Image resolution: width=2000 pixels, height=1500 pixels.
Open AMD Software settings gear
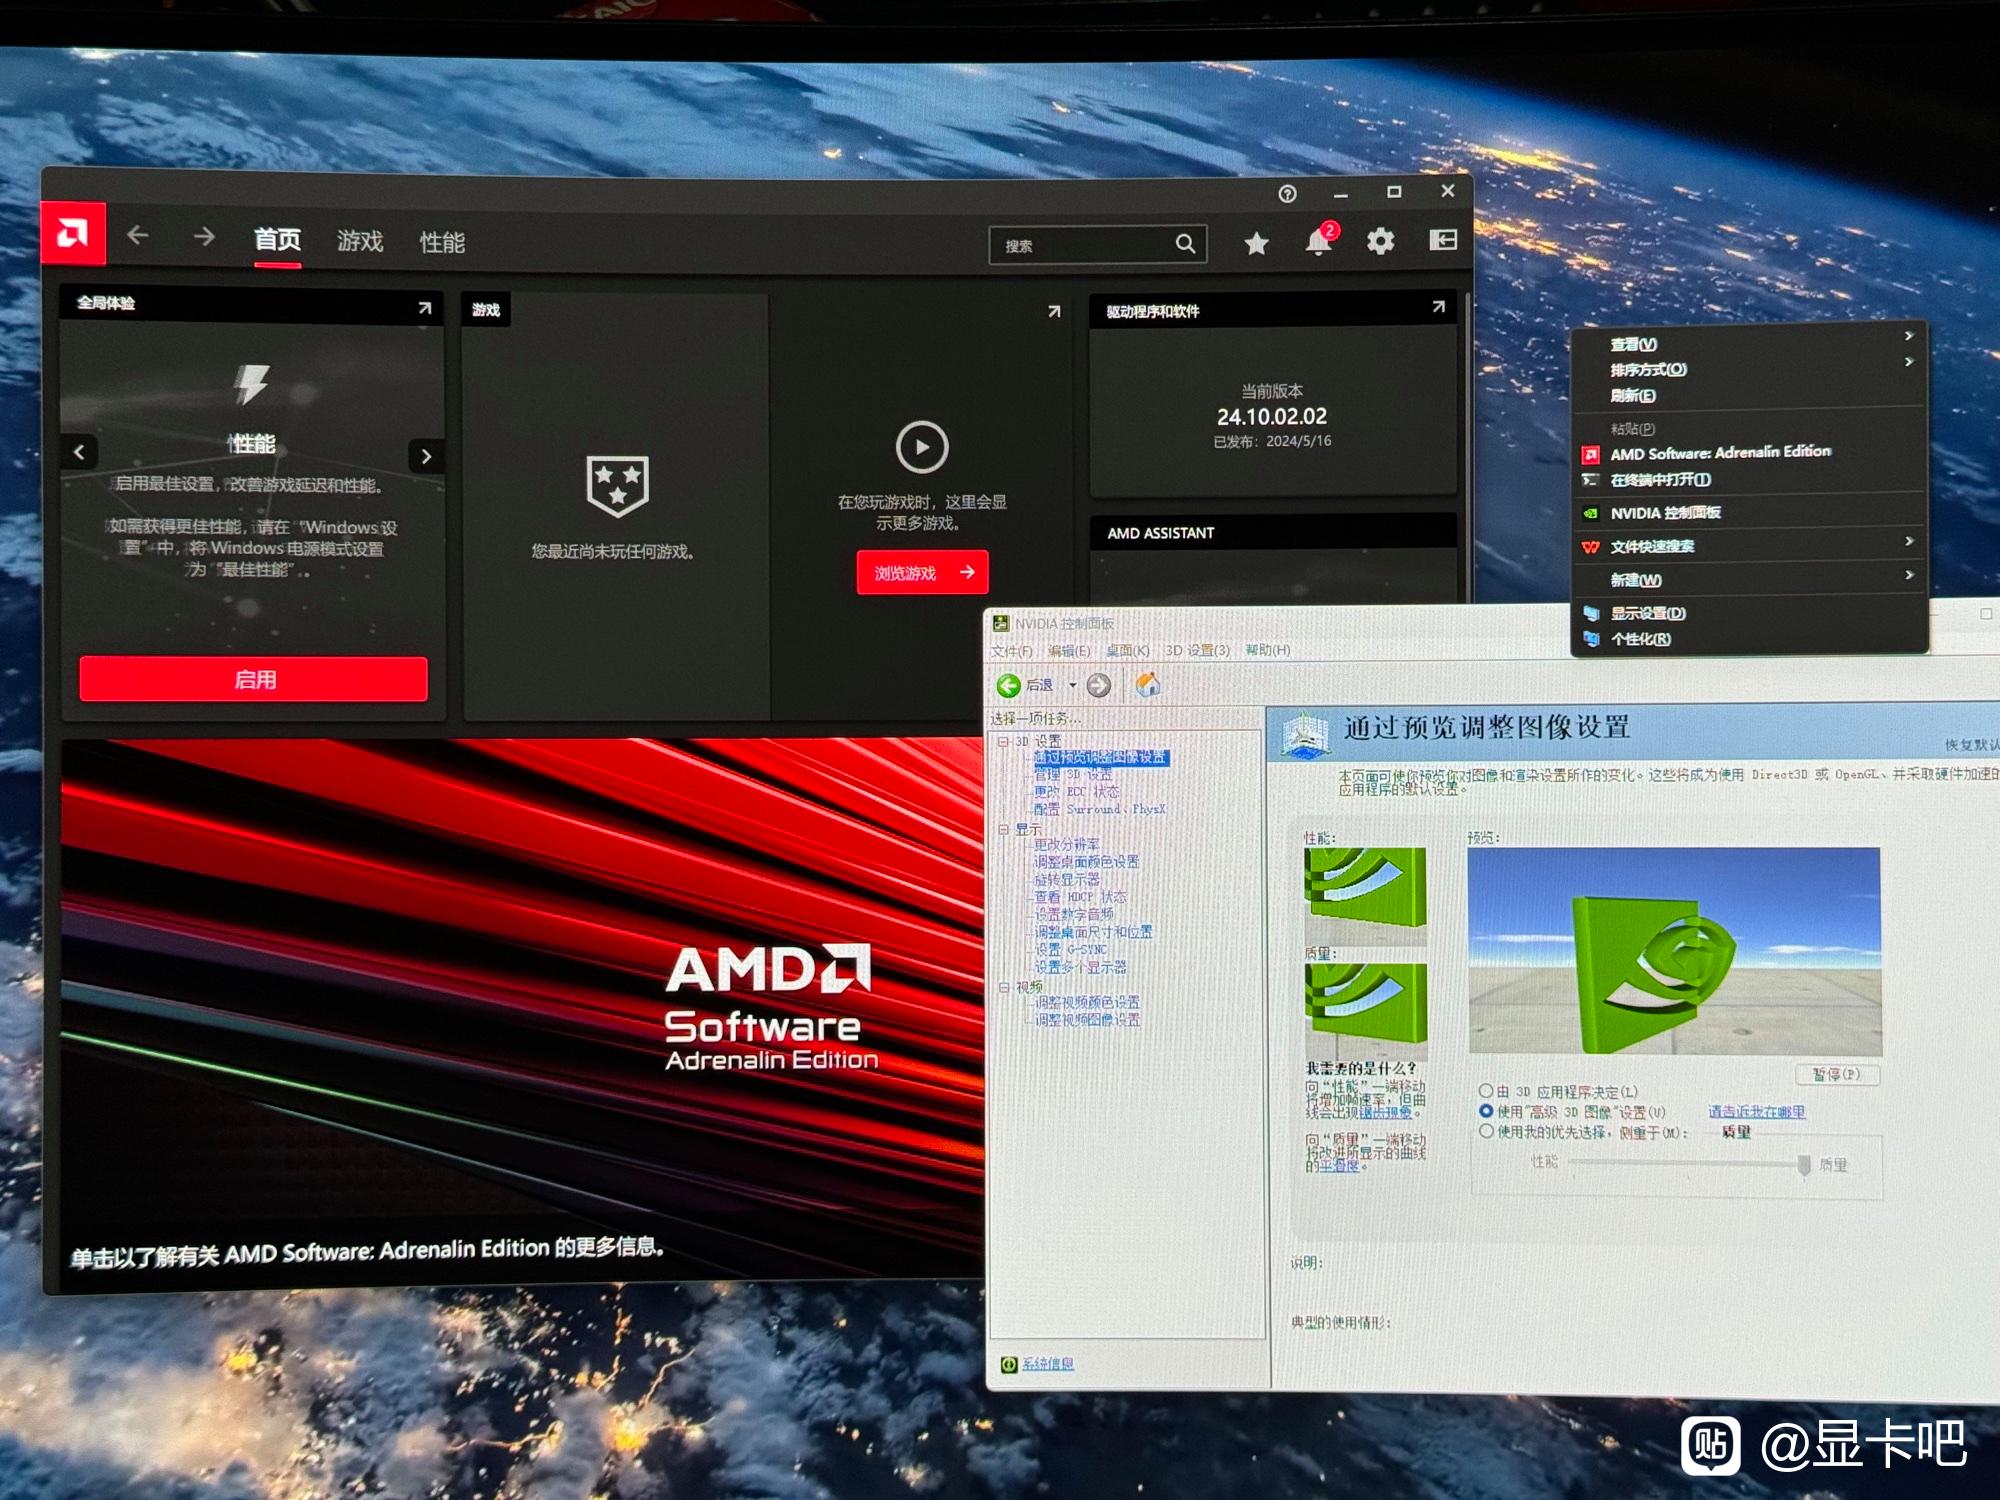[x=1380, y=241]
